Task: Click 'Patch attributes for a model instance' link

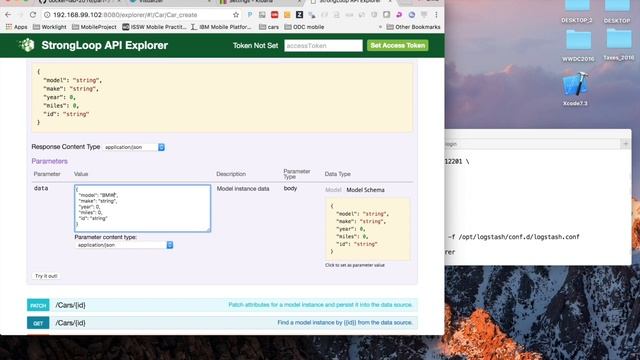Action: [x=320, y=305]
